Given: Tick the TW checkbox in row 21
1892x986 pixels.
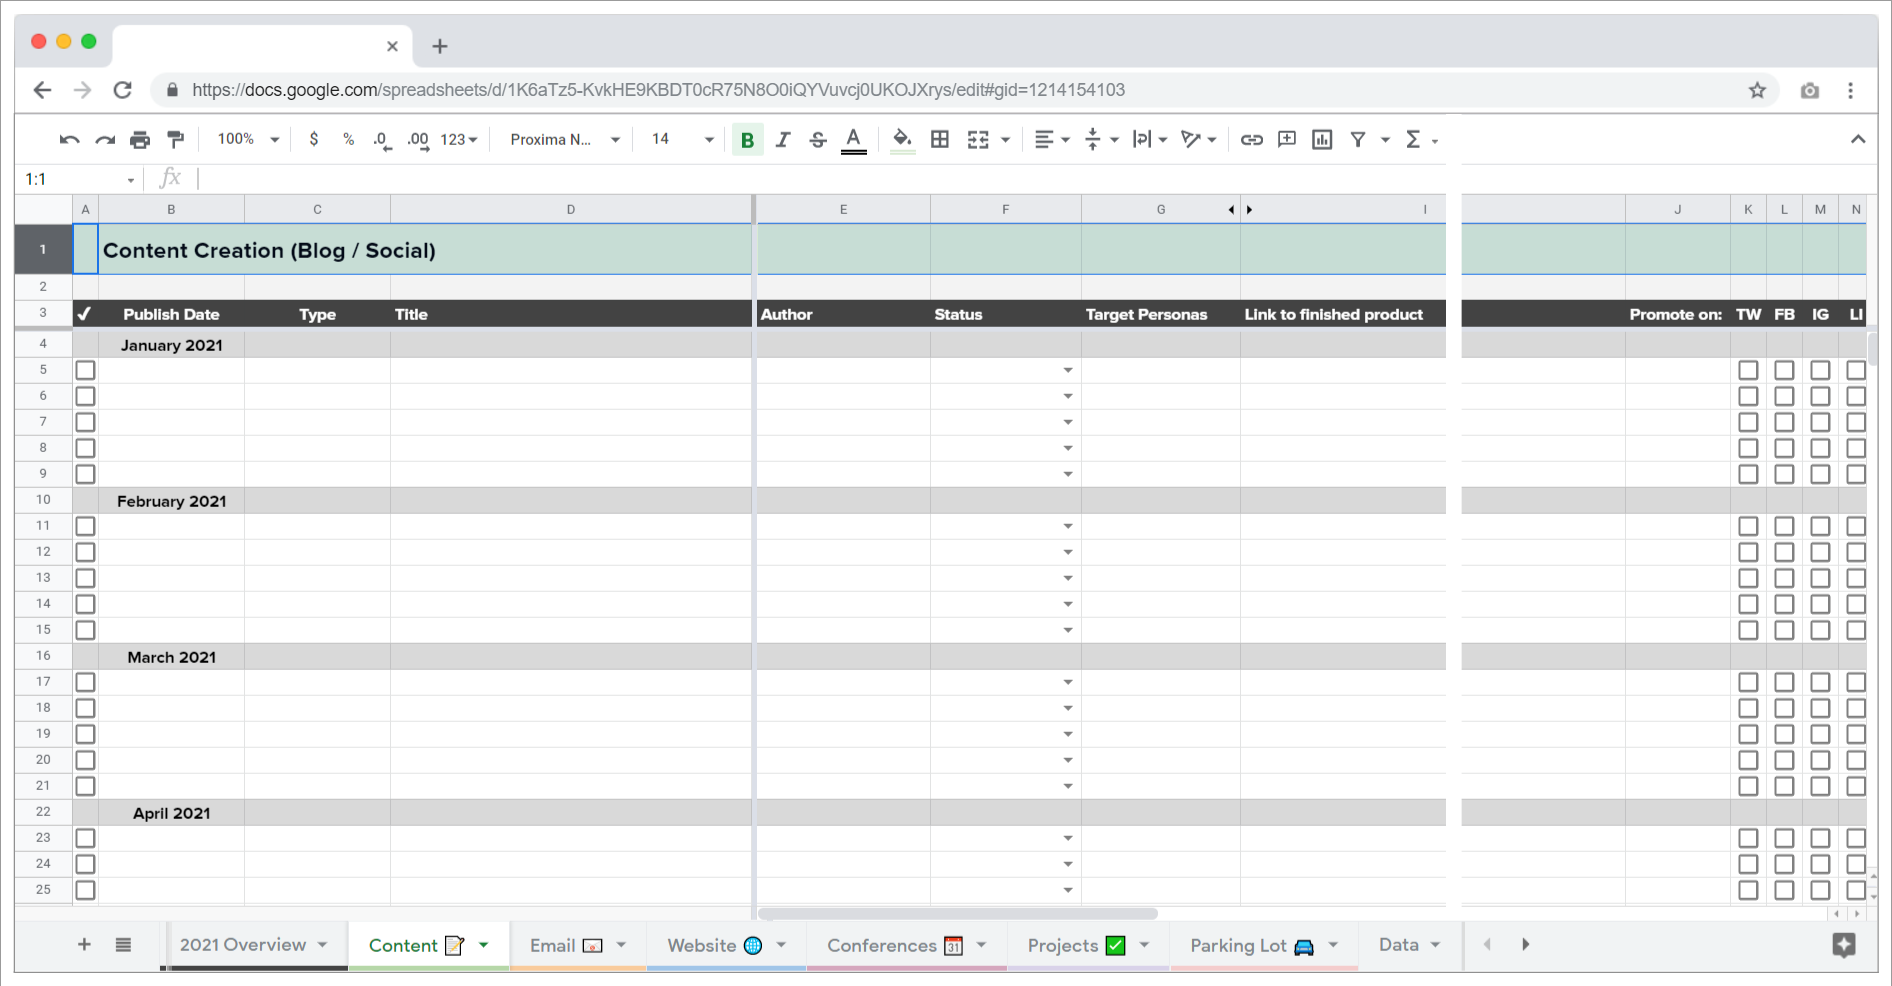Looking at the screenshot, I should [x=1748, y=786].
